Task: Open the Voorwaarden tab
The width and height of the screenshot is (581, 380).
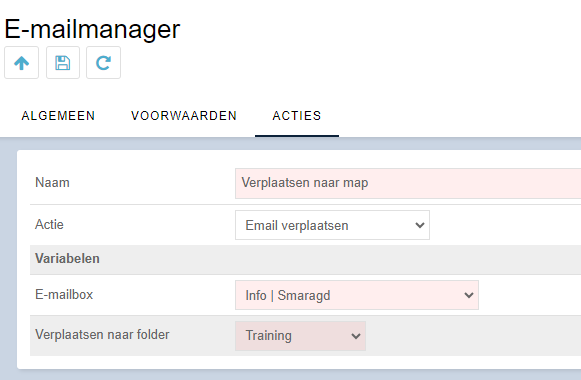Action: pyautogui.click(x=184, y=116)
